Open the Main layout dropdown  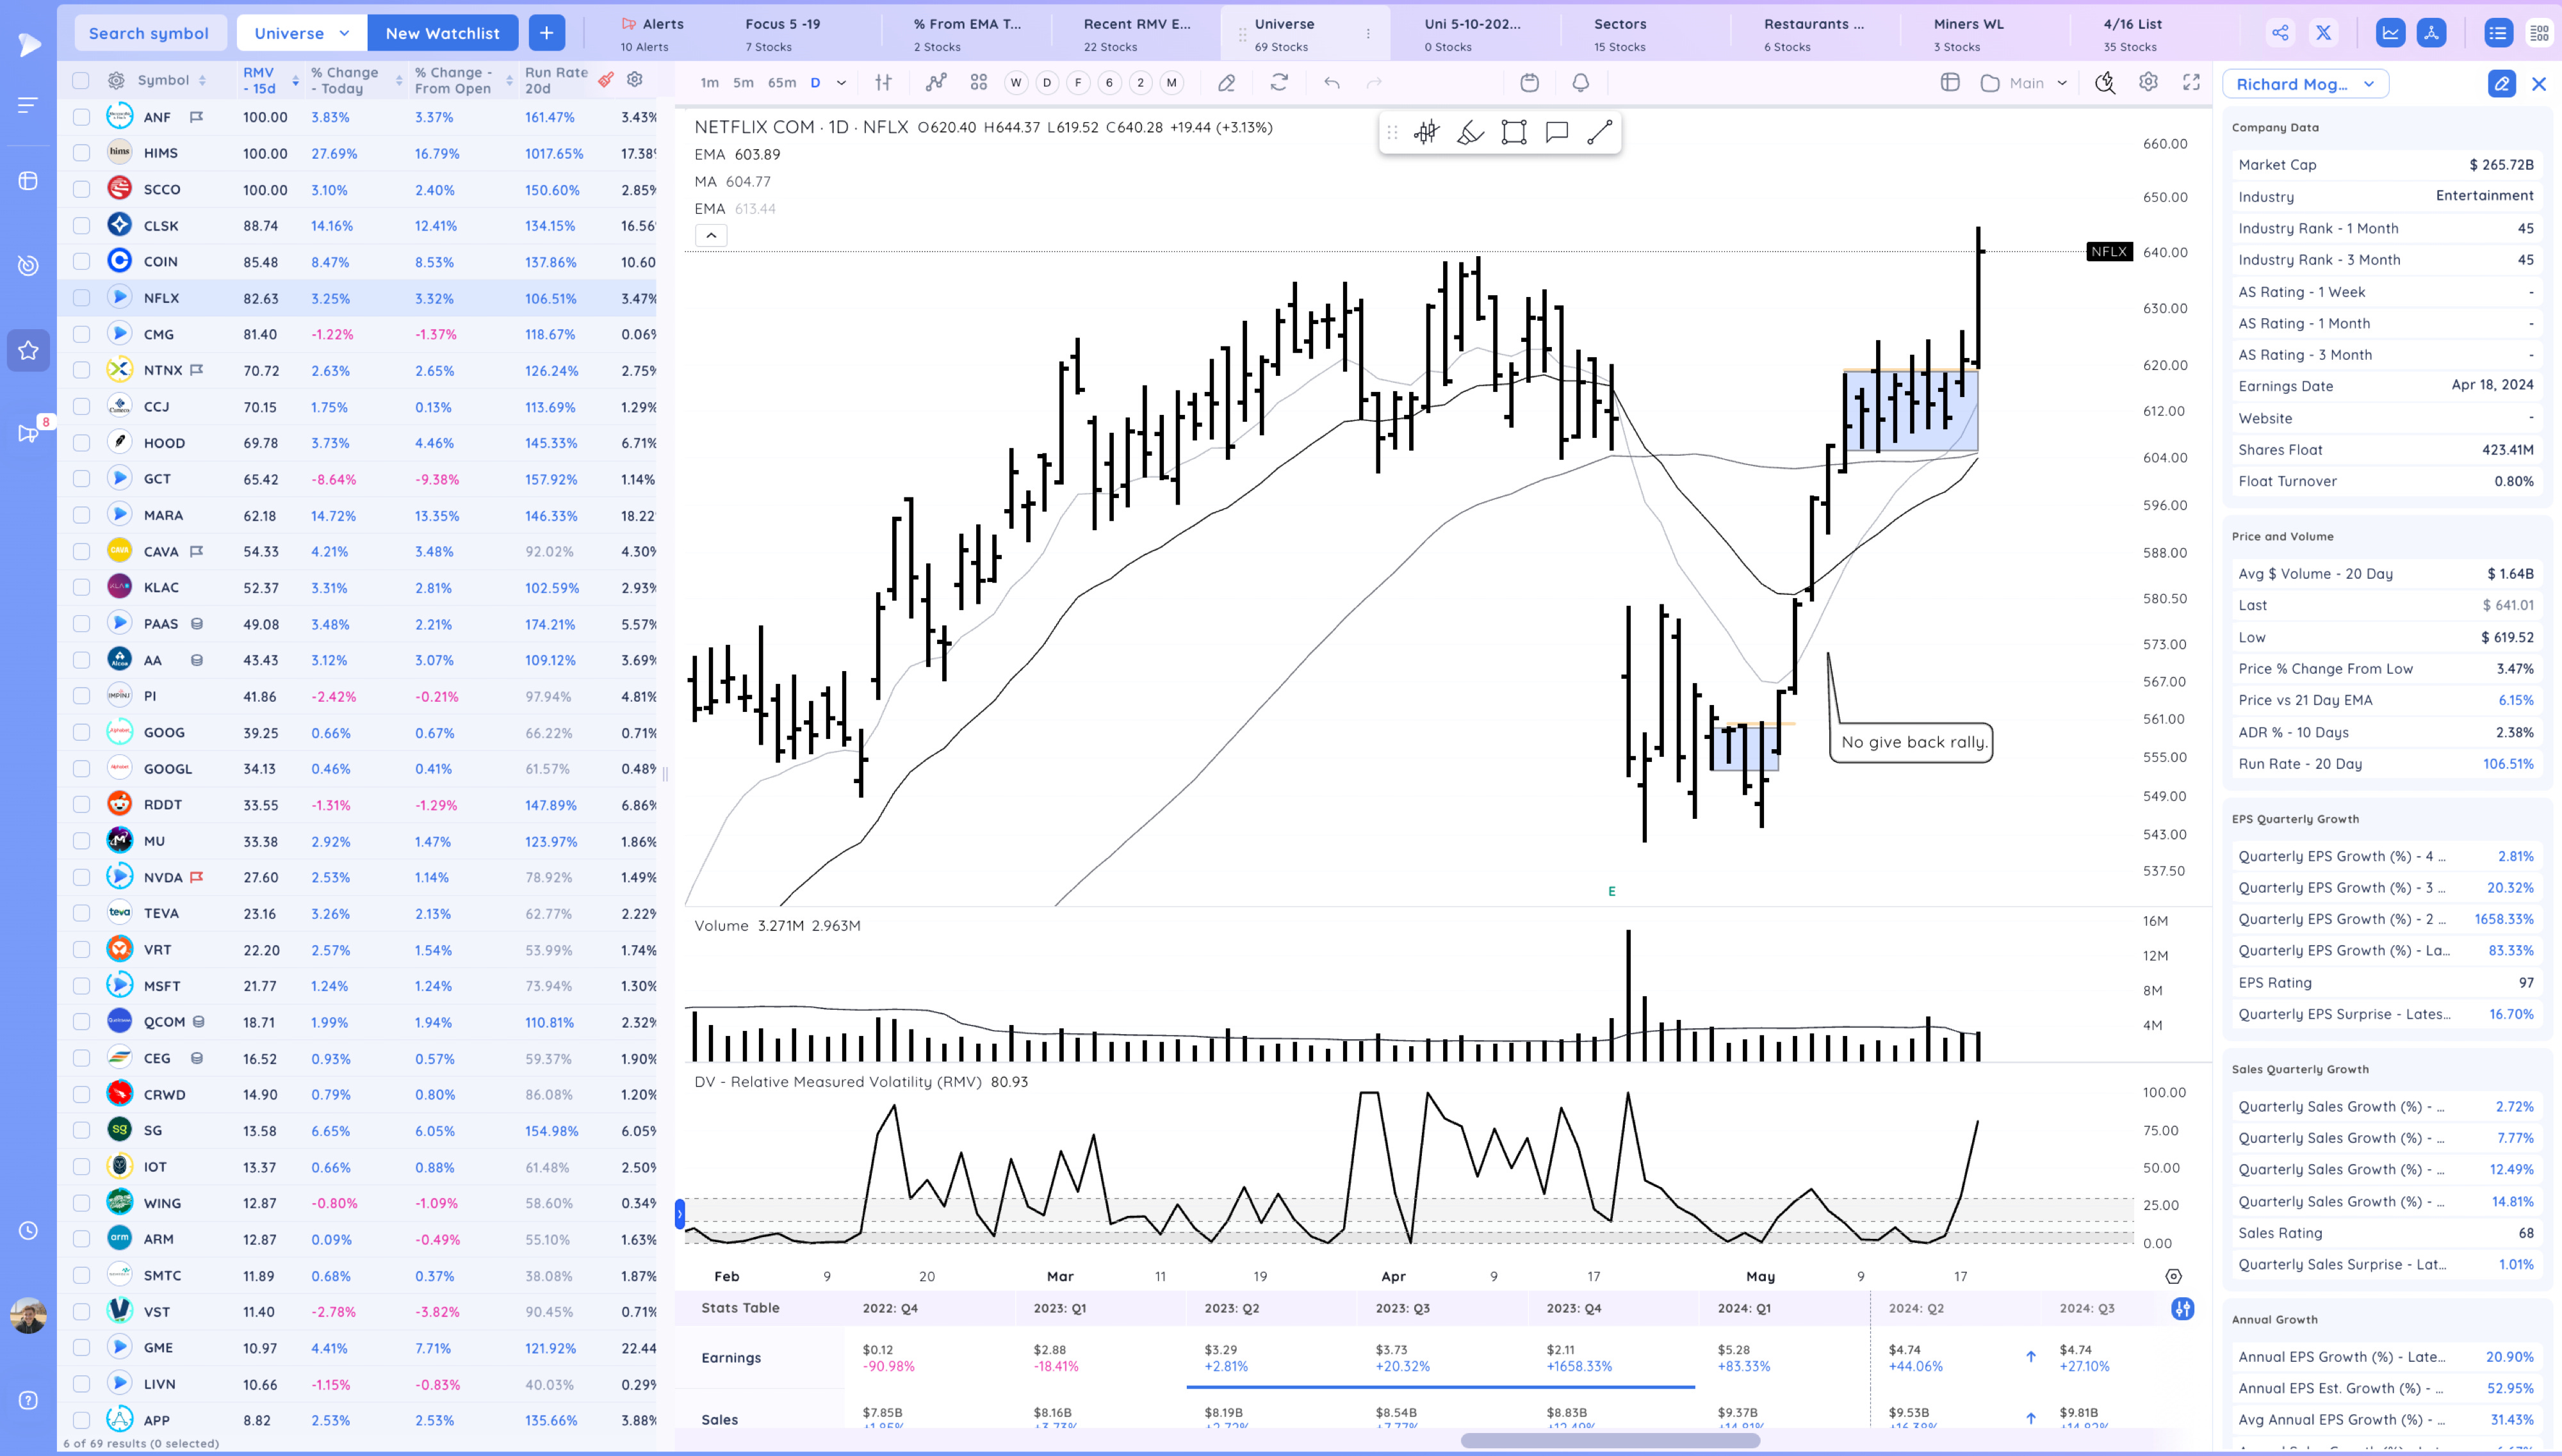[x=2024, y=83]
